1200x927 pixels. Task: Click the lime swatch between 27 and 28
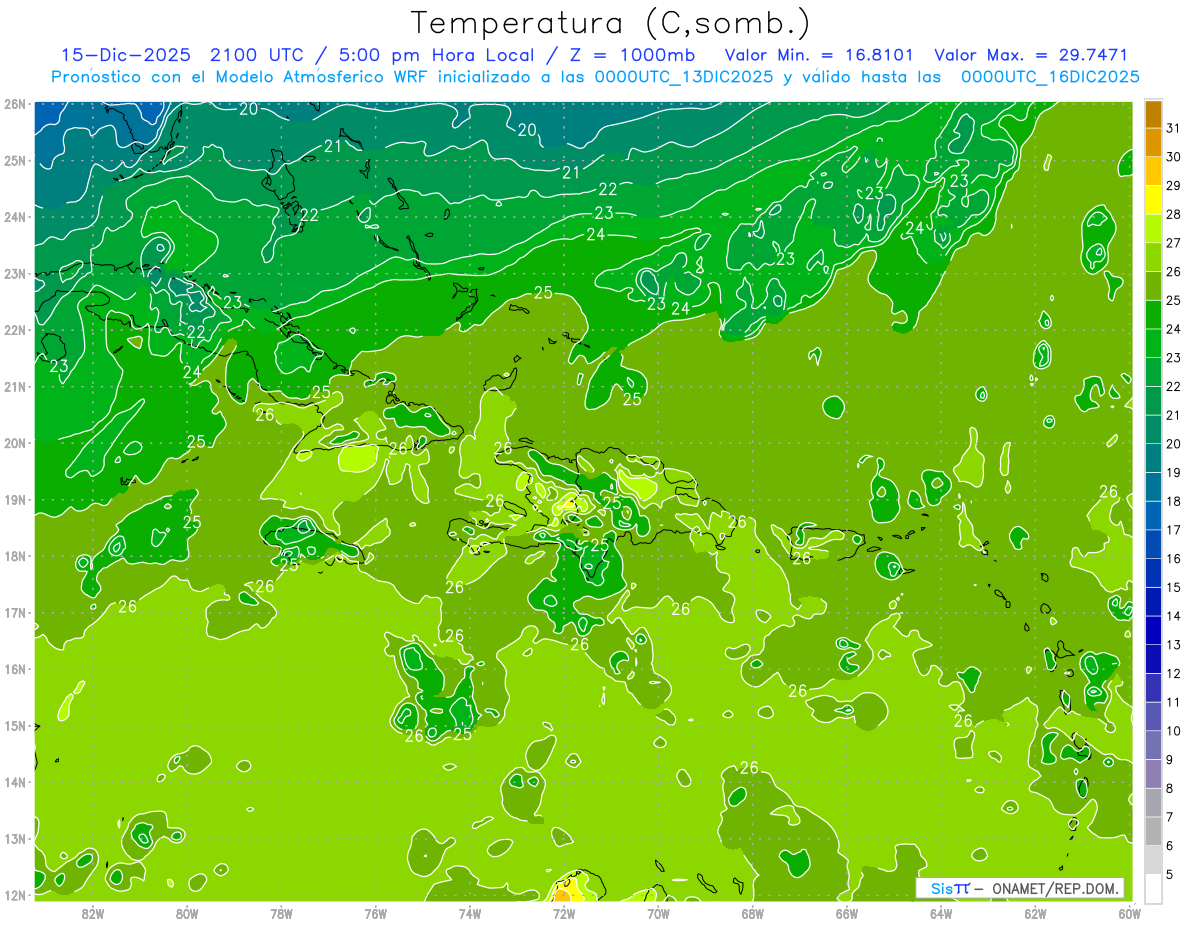tap(1153, 229)
